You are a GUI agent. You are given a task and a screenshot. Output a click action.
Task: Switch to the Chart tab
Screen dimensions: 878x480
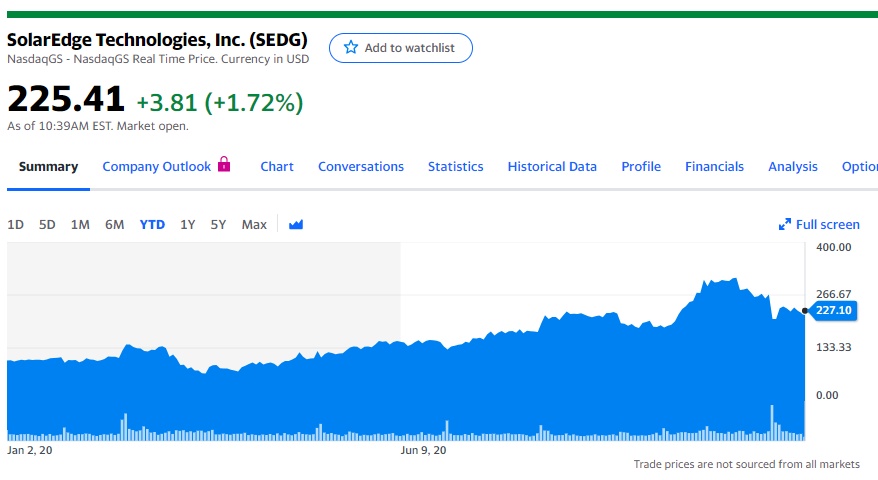click(277, 166)
